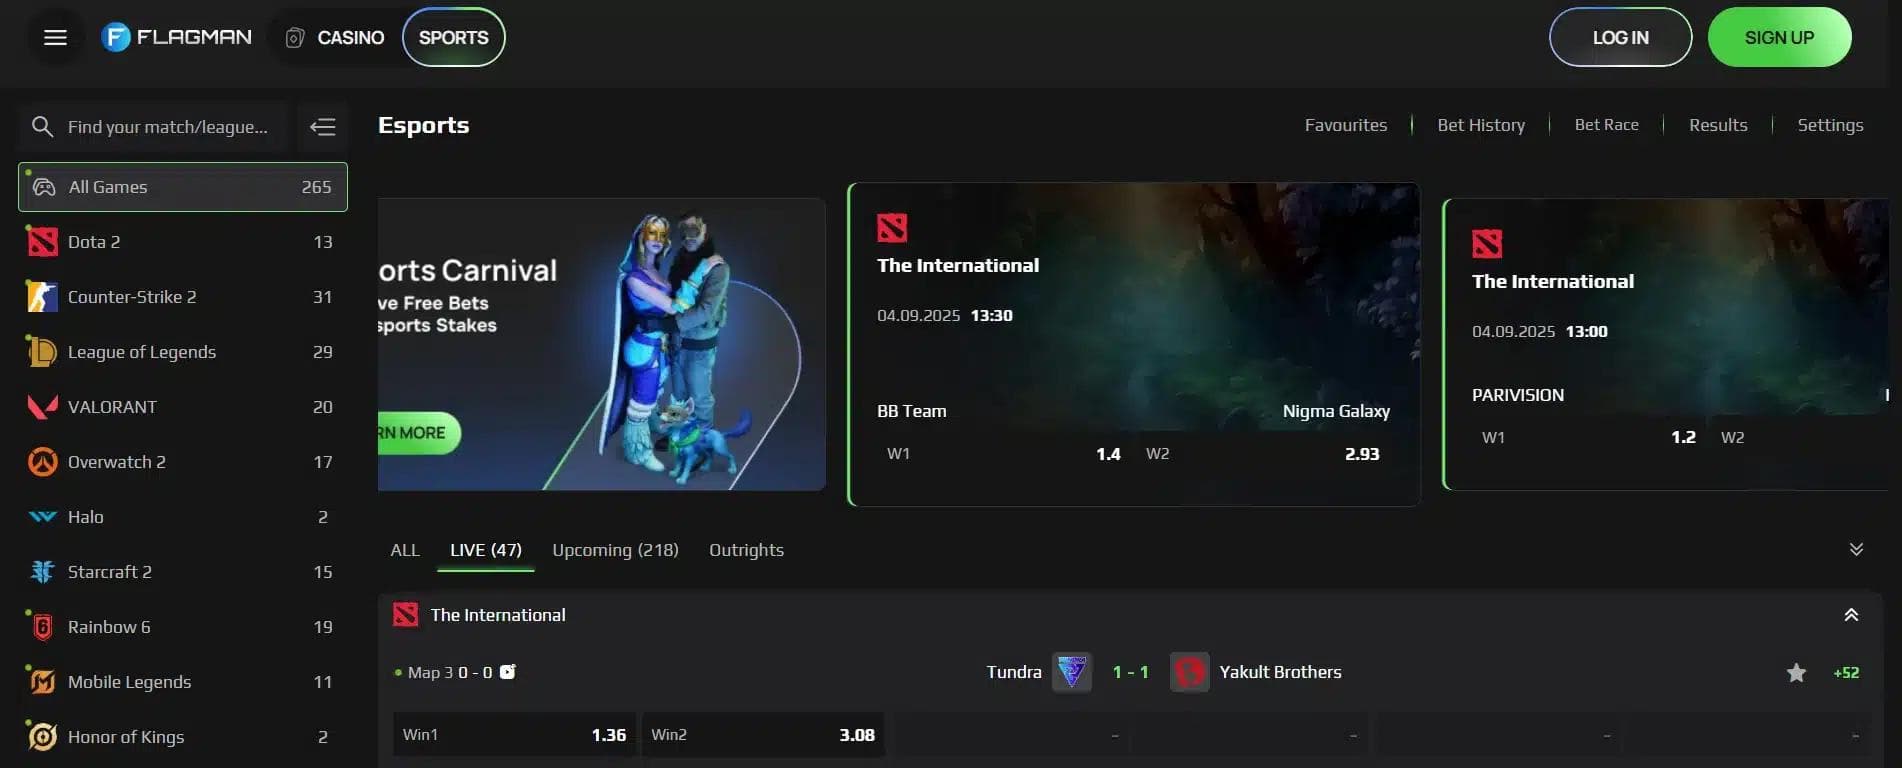Viewport: 1902px width, 768px height.
Task: Bet on Win1 odds 1.36 for Tundra
Action: pos(514,735)
